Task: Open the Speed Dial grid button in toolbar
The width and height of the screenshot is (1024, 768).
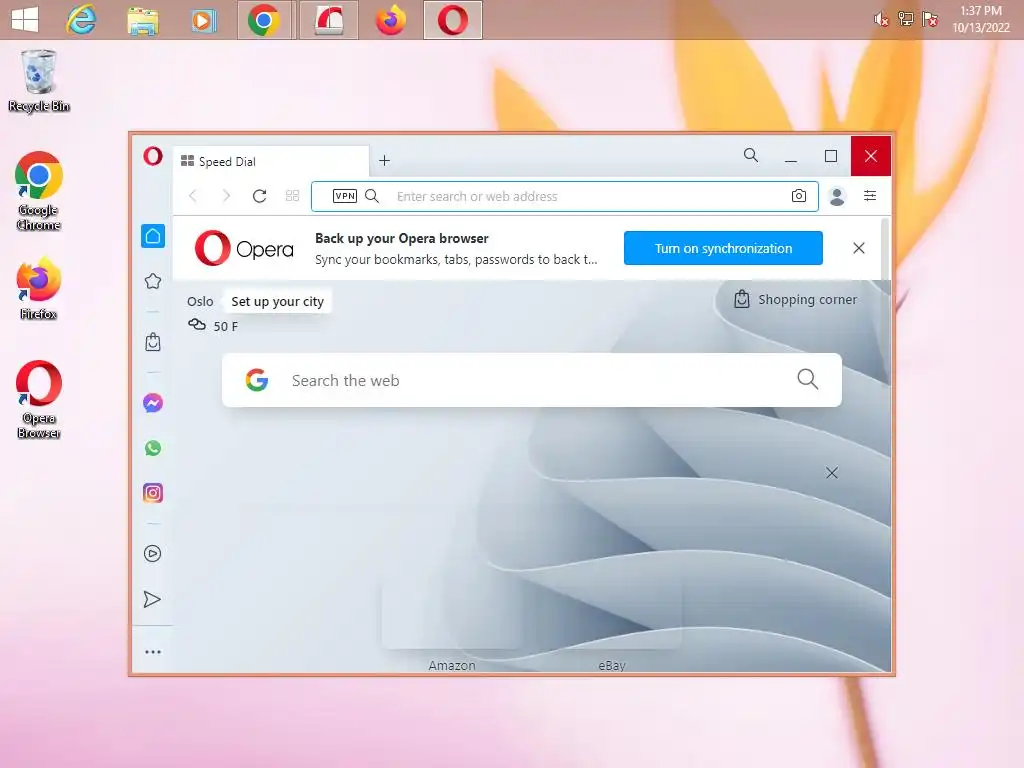Action: [293, 196]
